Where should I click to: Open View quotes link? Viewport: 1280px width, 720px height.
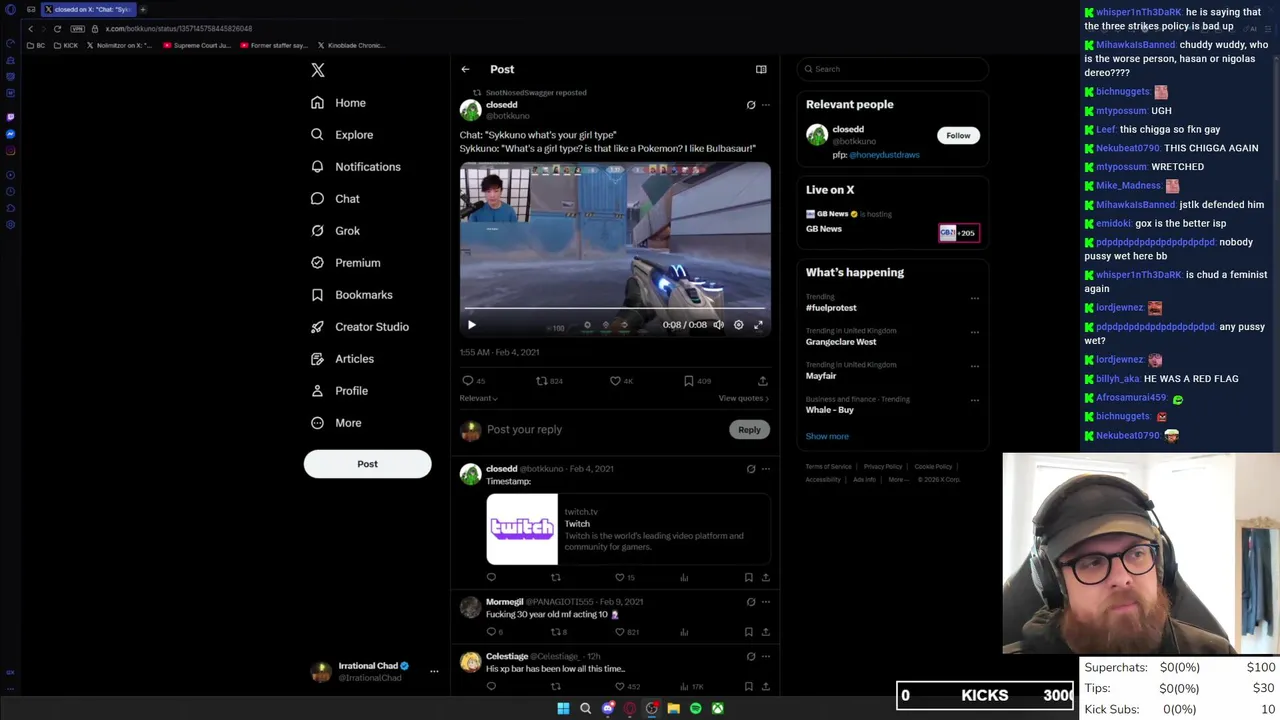744,398
